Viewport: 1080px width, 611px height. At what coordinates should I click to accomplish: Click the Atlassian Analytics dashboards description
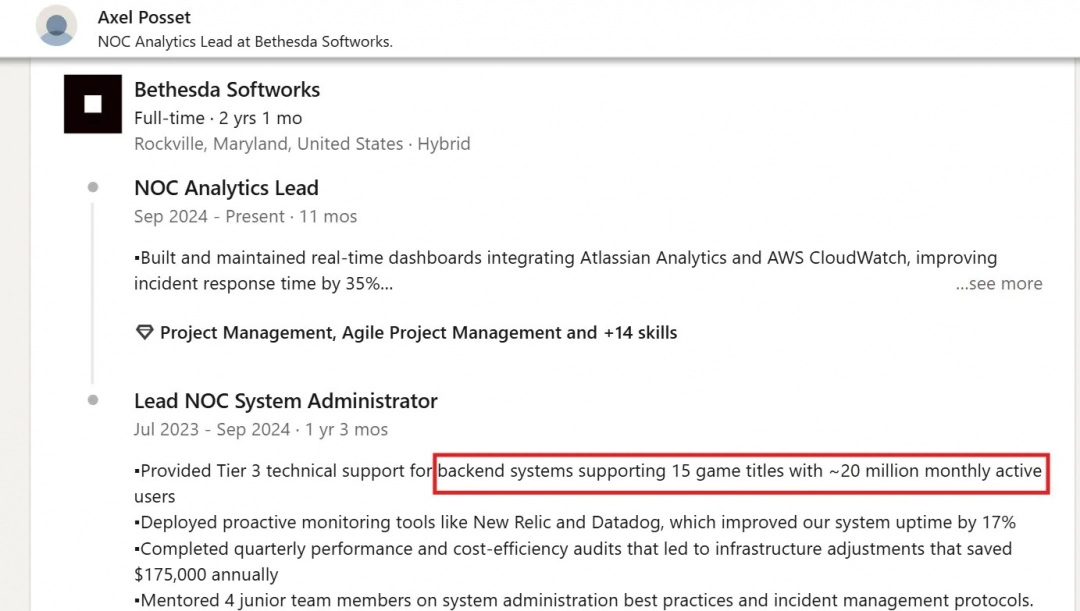[x=565, y=271]
